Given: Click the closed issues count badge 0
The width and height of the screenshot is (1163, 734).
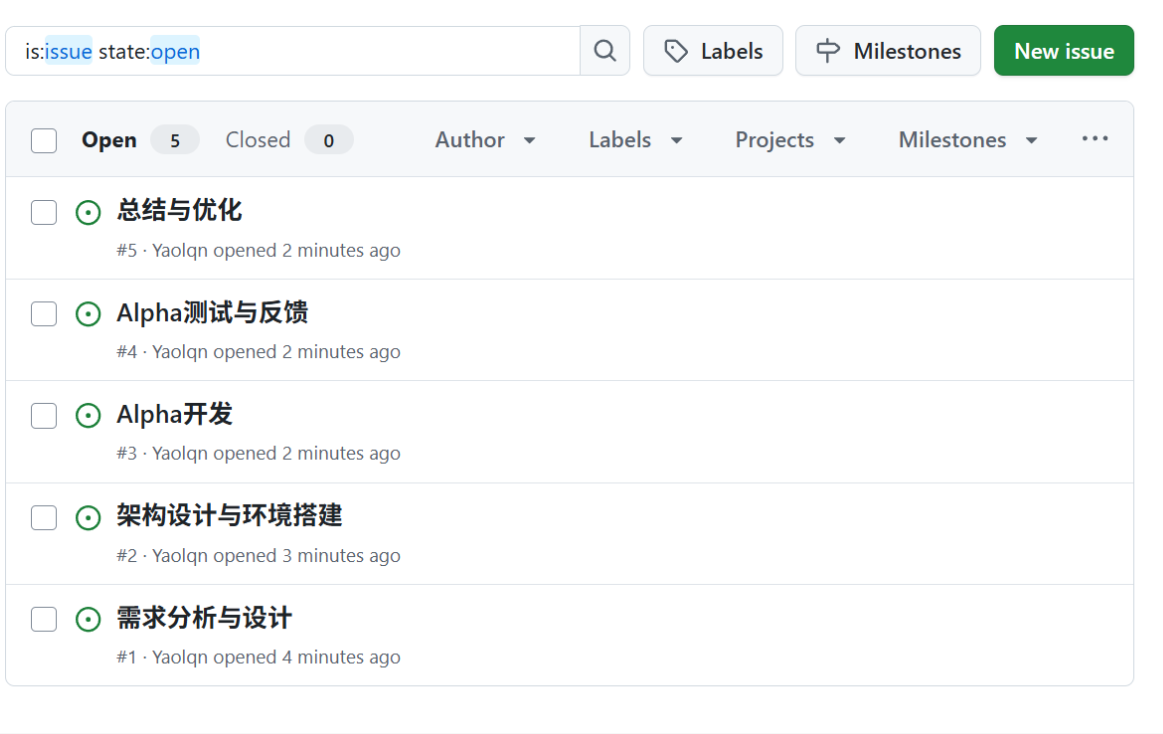Looking at the screenshot, I should (x=329, y=140).
